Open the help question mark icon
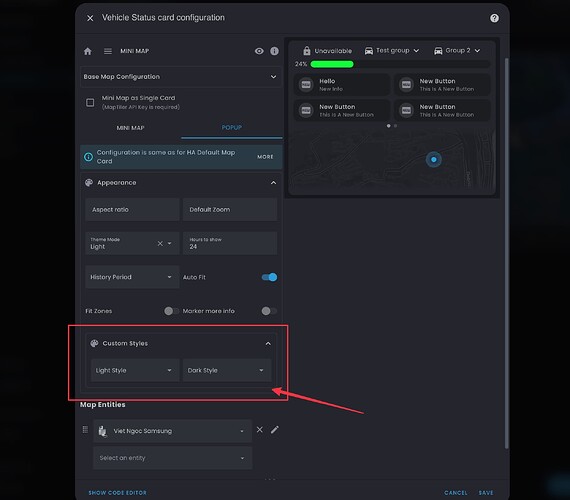 pyautogui.click(x=494, y=18)
